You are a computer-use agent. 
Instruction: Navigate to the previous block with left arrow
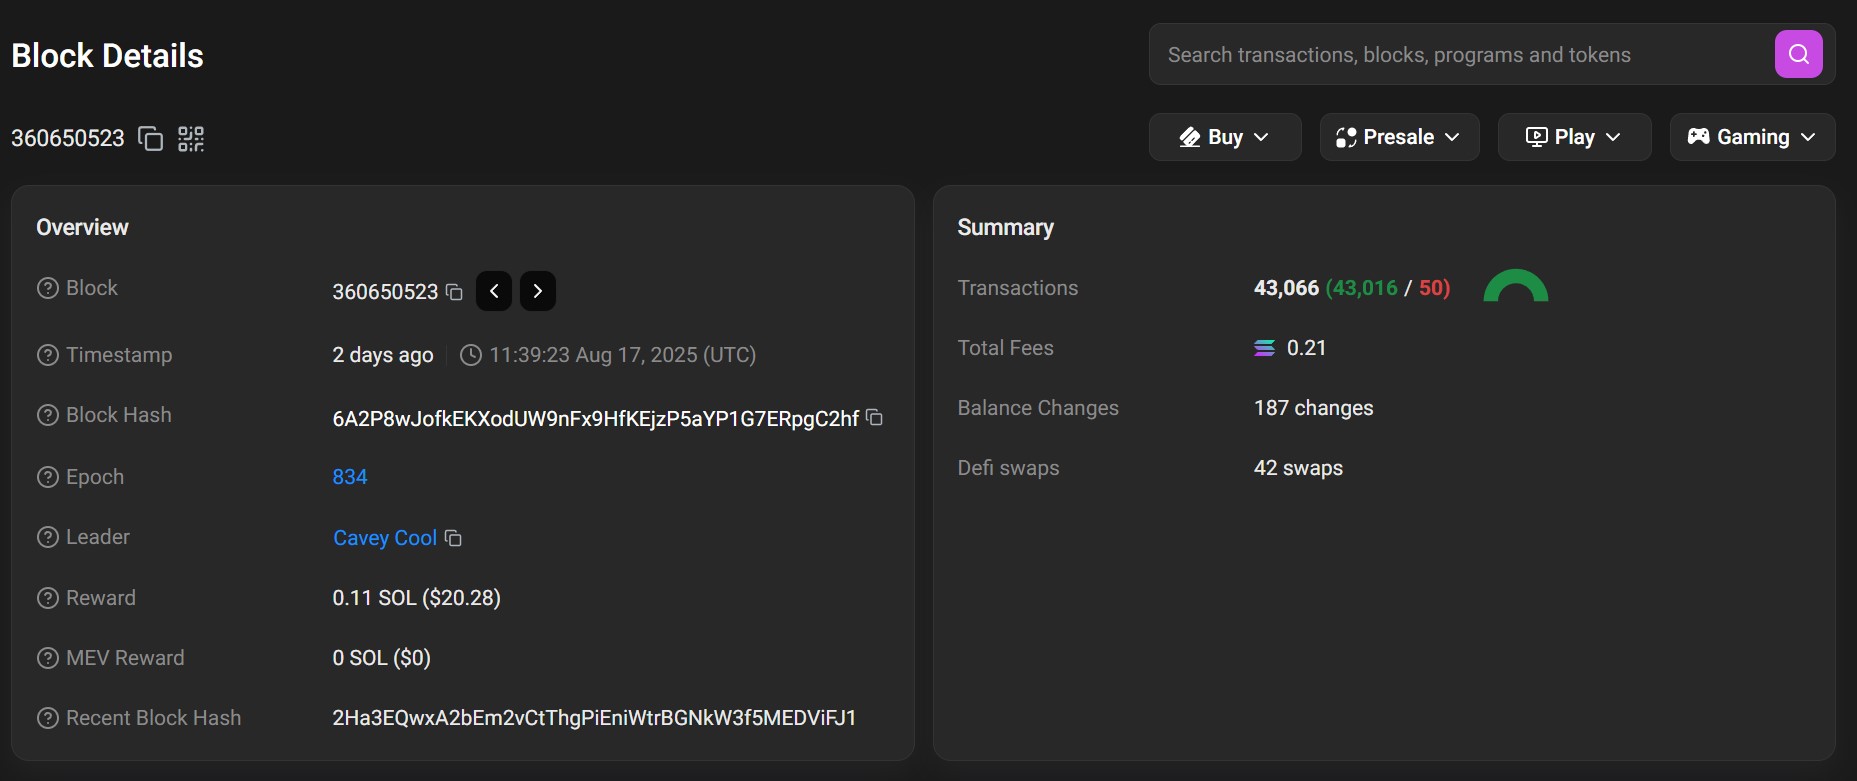pyautogui.click(x=493, y=291)
